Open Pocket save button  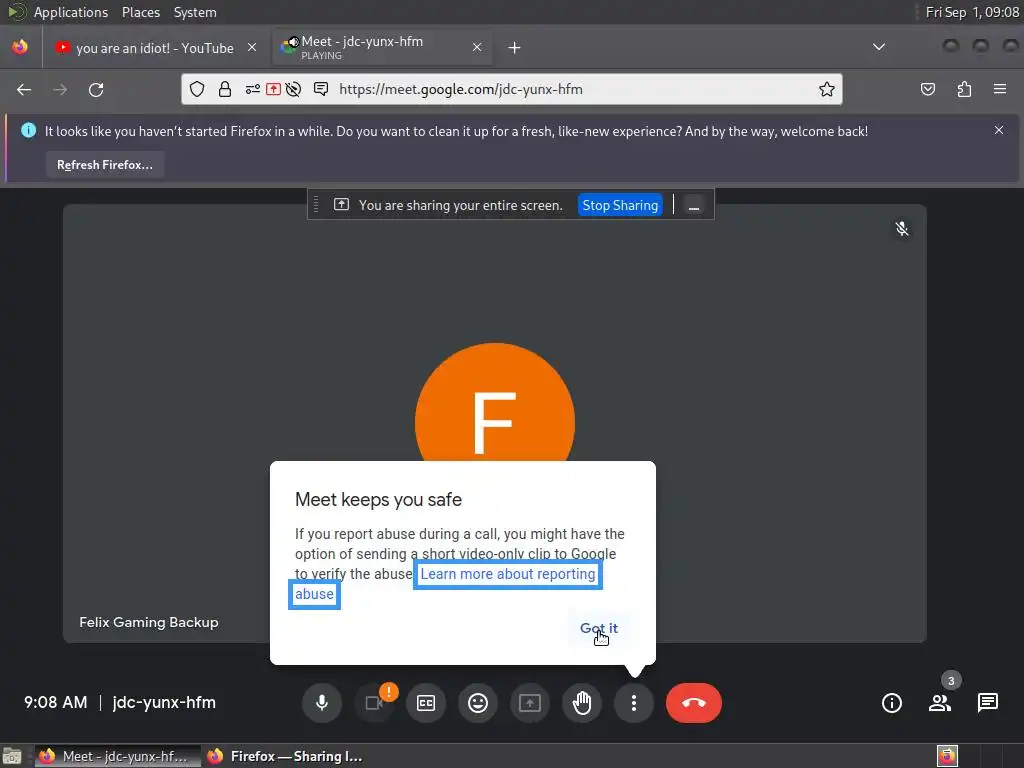click(928, 89)
